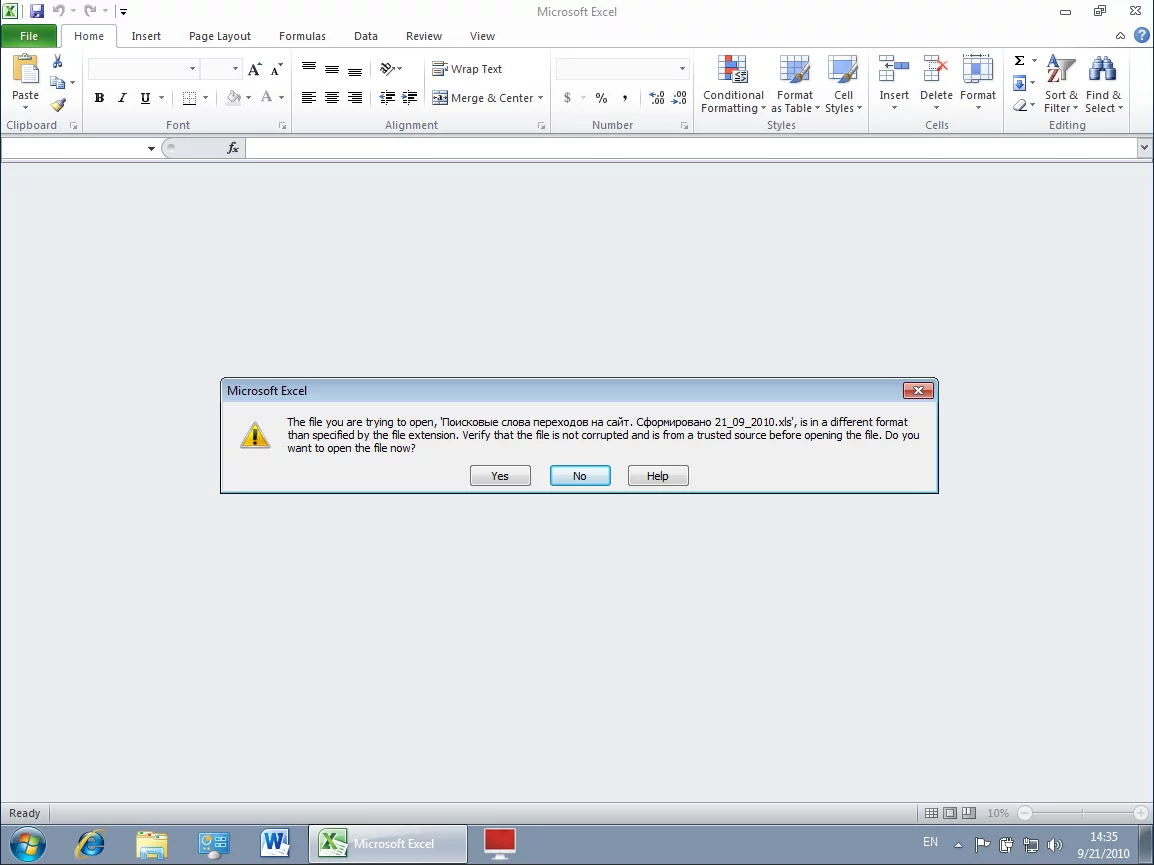Image resolution: width=1154 pixels, height=865 pixels.
Task: Switch to the Insert tab
Action: (146, 36)
